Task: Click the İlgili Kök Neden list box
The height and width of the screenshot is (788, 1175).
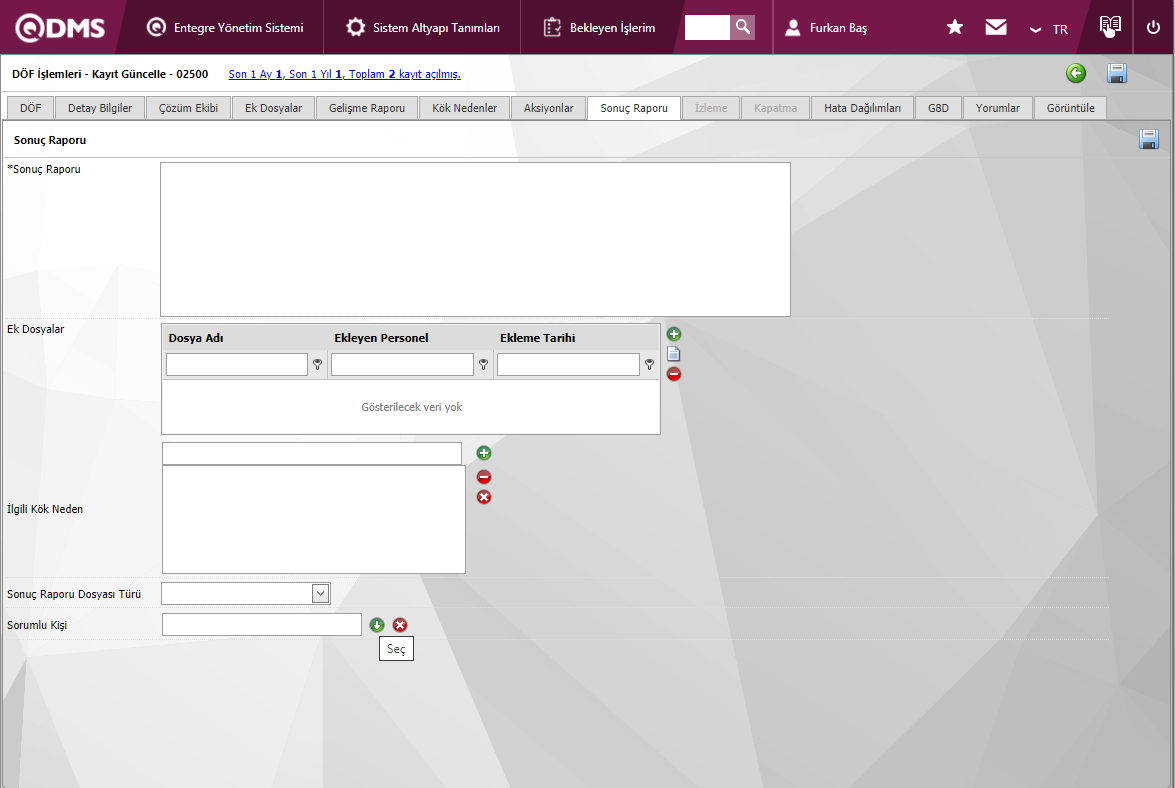Action: [x=313, y=519]
